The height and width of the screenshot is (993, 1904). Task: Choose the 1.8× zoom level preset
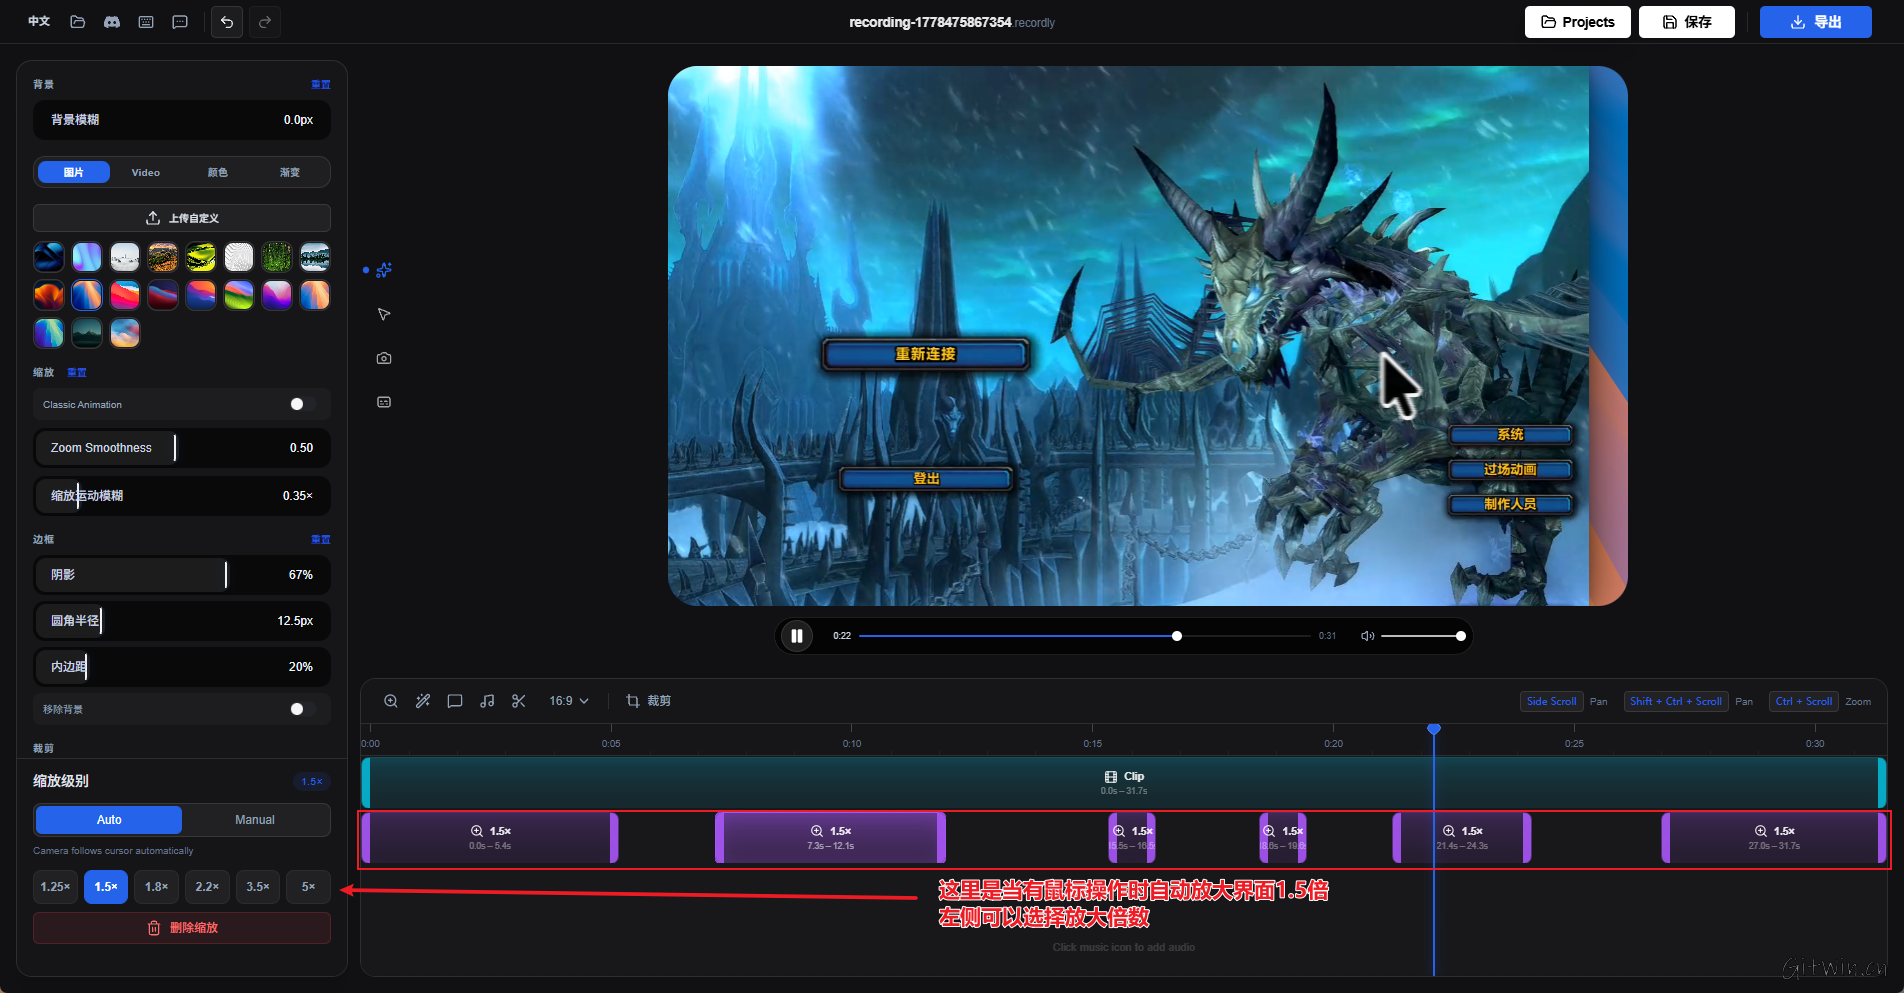(x=156, y=887)
